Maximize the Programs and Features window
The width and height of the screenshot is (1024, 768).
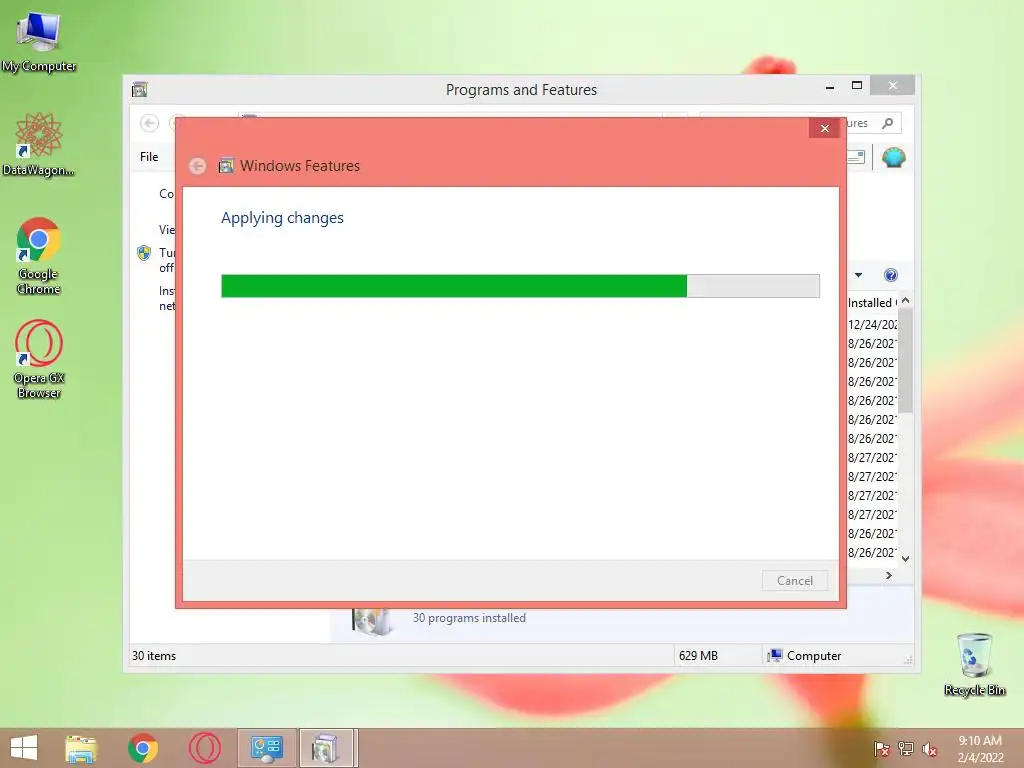tap(857, 86)
